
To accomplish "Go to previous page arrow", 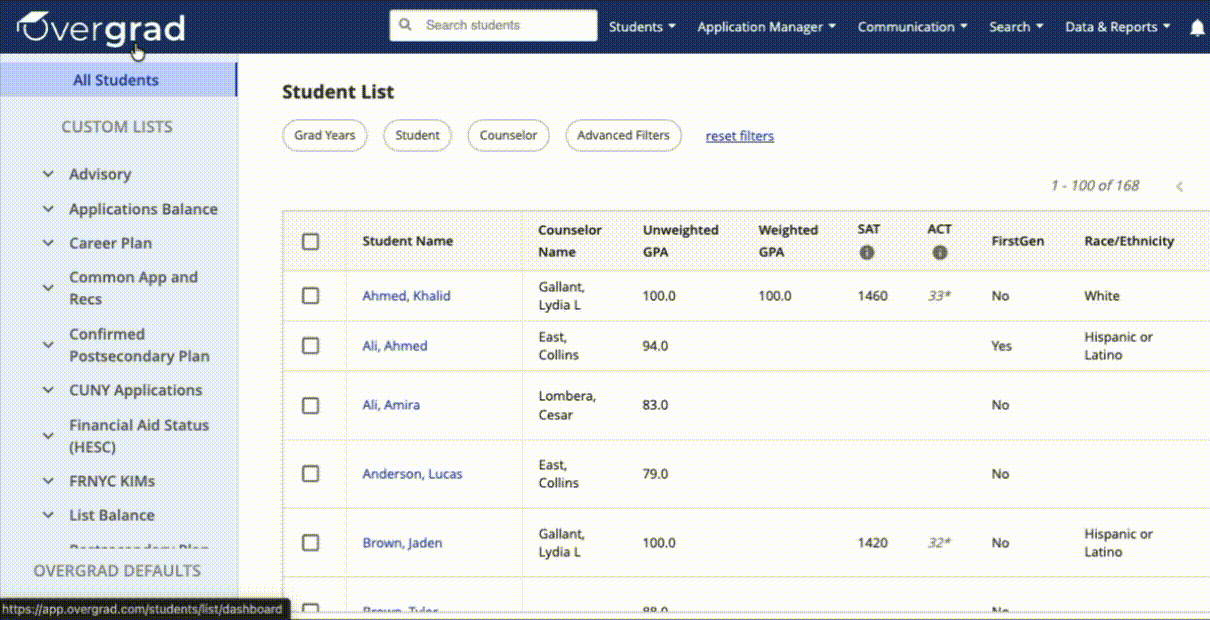I will [1180, 186].
